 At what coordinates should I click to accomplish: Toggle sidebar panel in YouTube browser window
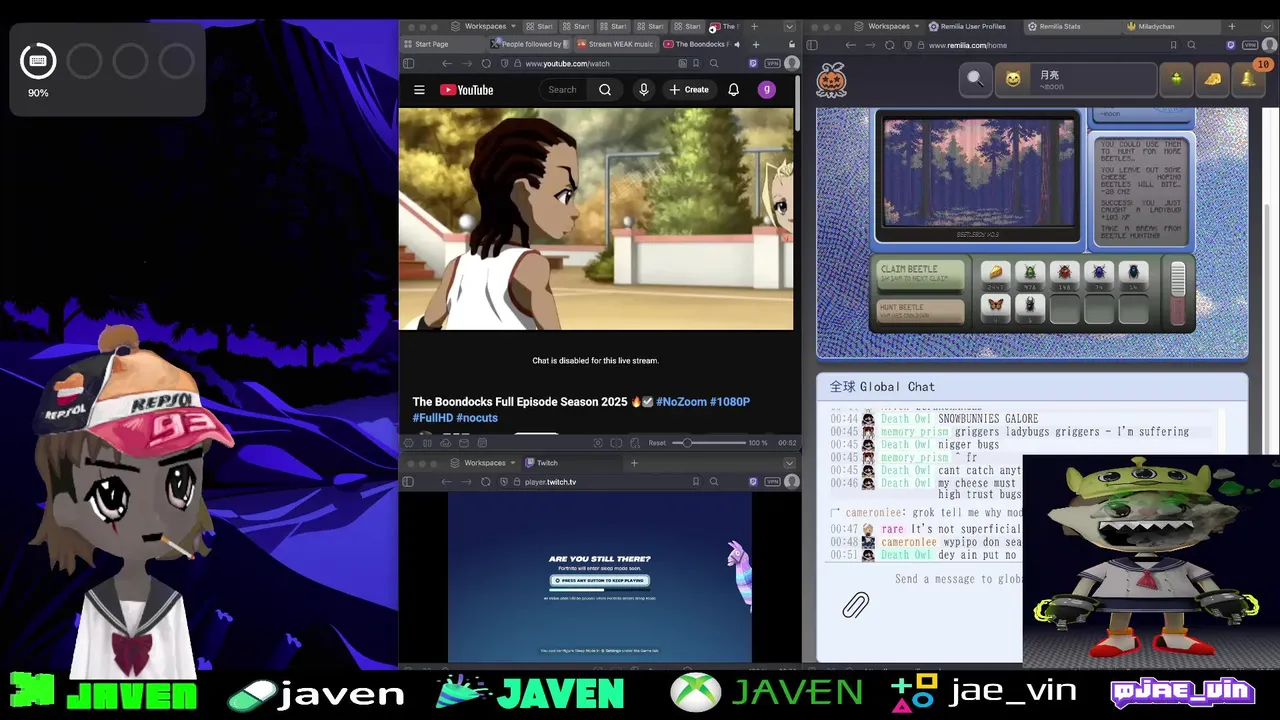pos(408,63)
